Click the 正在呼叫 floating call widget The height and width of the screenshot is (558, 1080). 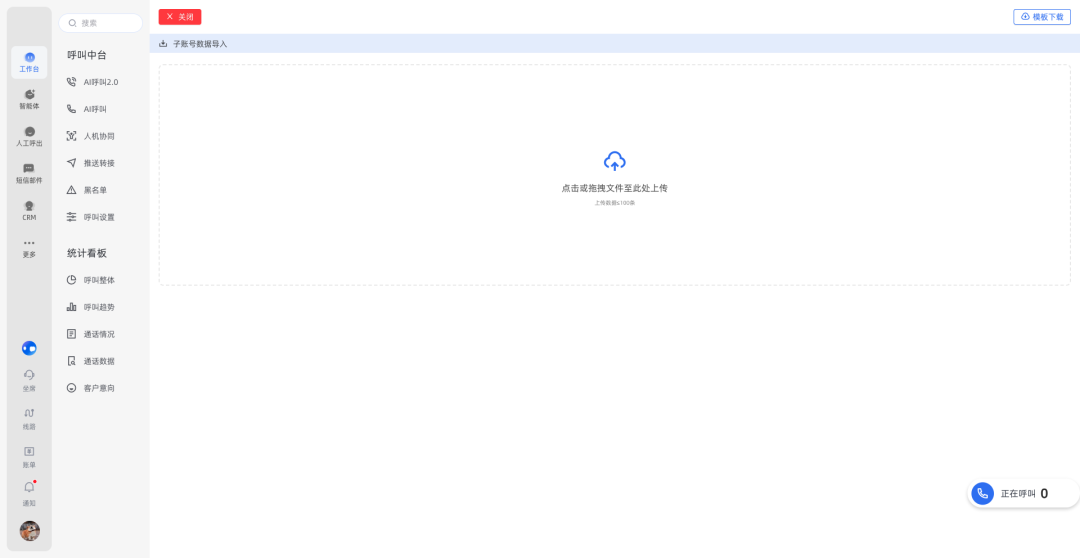[x=1022, y=493]
